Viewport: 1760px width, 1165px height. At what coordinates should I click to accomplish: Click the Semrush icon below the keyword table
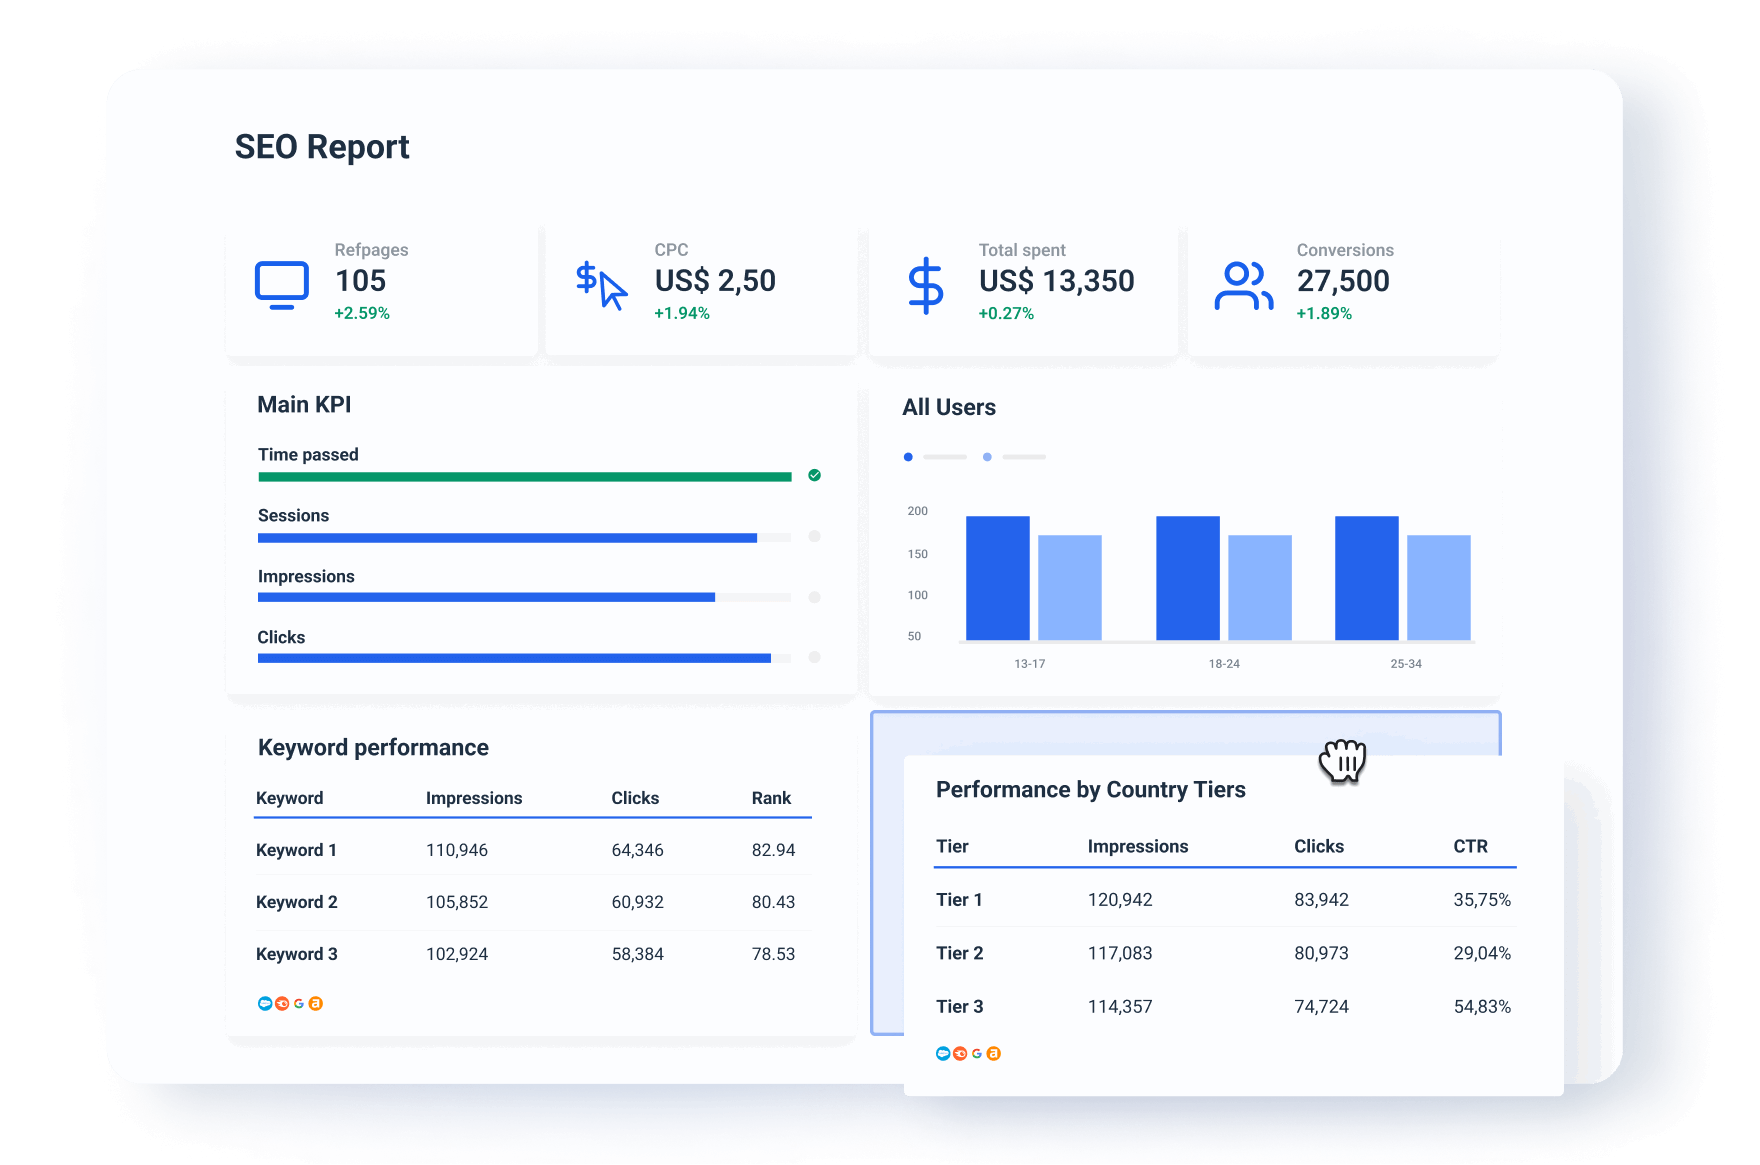[282, 1003]
